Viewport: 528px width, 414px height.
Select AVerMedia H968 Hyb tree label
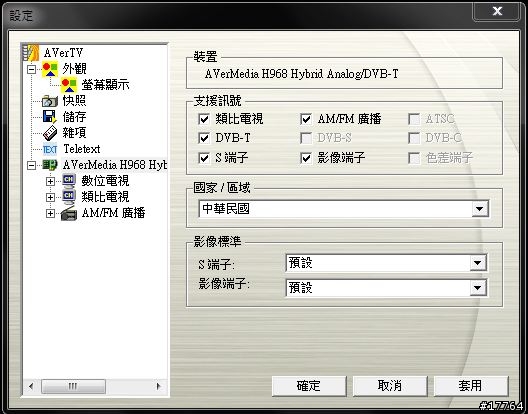click(114, 165)
